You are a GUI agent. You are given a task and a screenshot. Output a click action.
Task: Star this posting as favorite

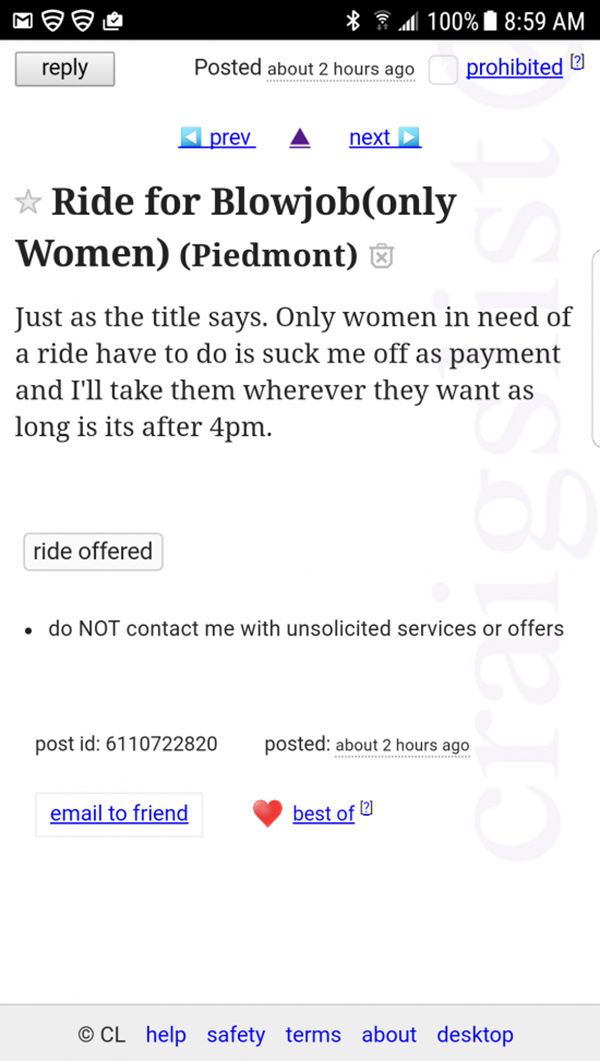click(x=28, y=203)
